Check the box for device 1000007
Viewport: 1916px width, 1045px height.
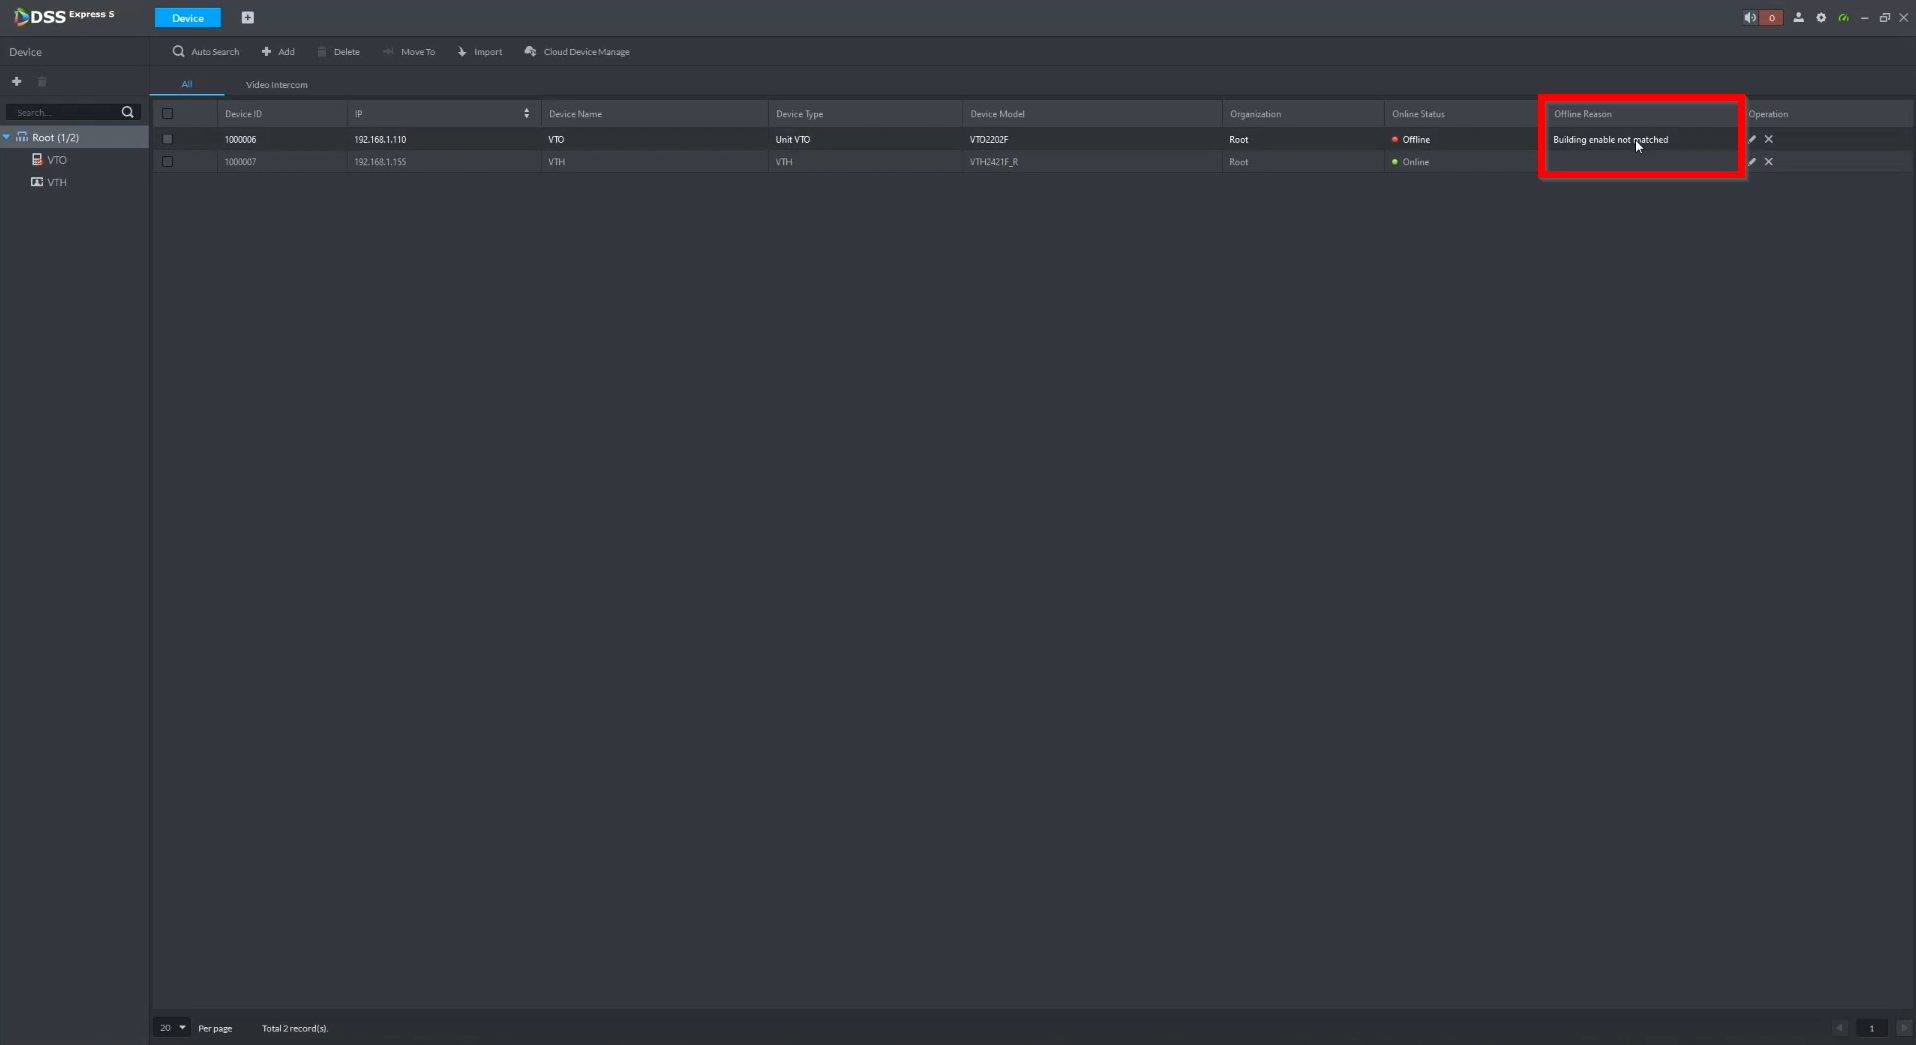pos(168,162)
